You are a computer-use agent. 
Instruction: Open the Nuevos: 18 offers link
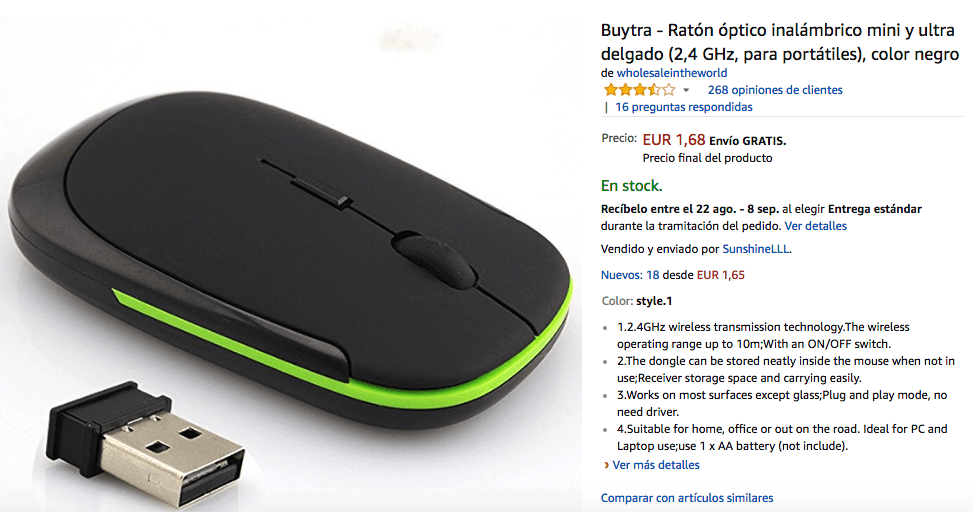[x=630, y=275]
